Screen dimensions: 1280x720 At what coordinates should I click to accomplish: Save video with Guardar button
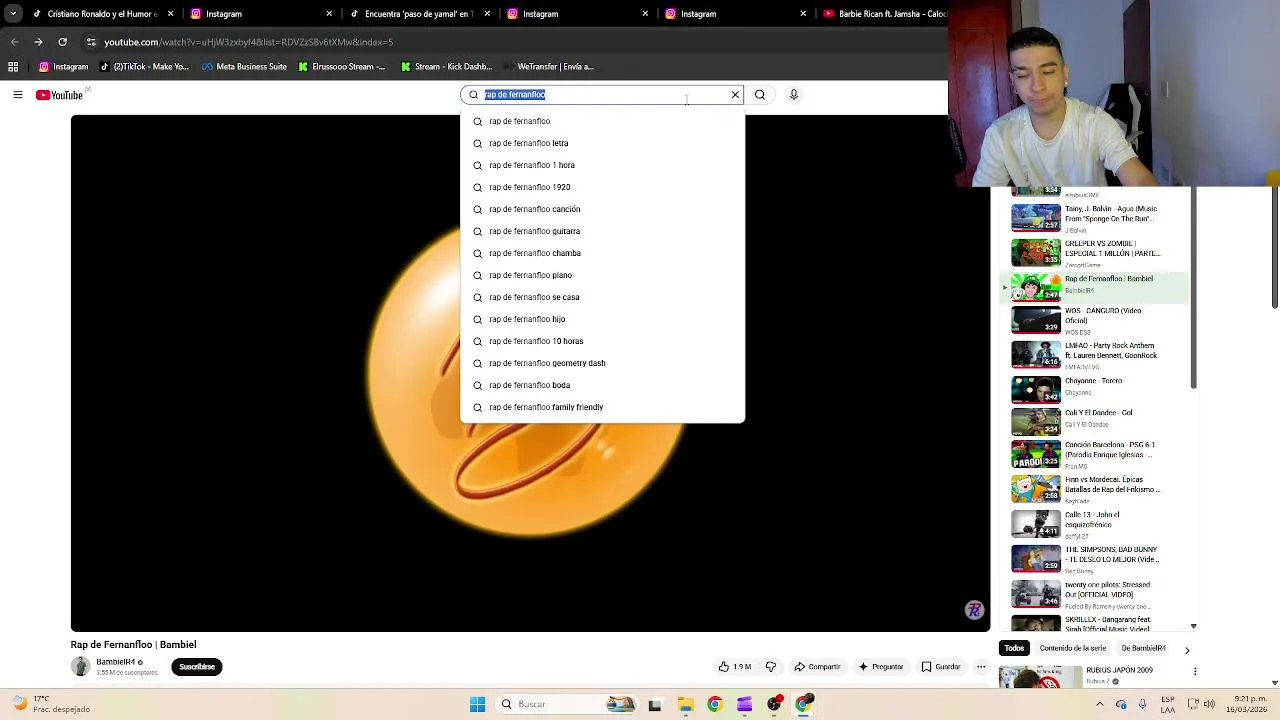pos(941,667)
